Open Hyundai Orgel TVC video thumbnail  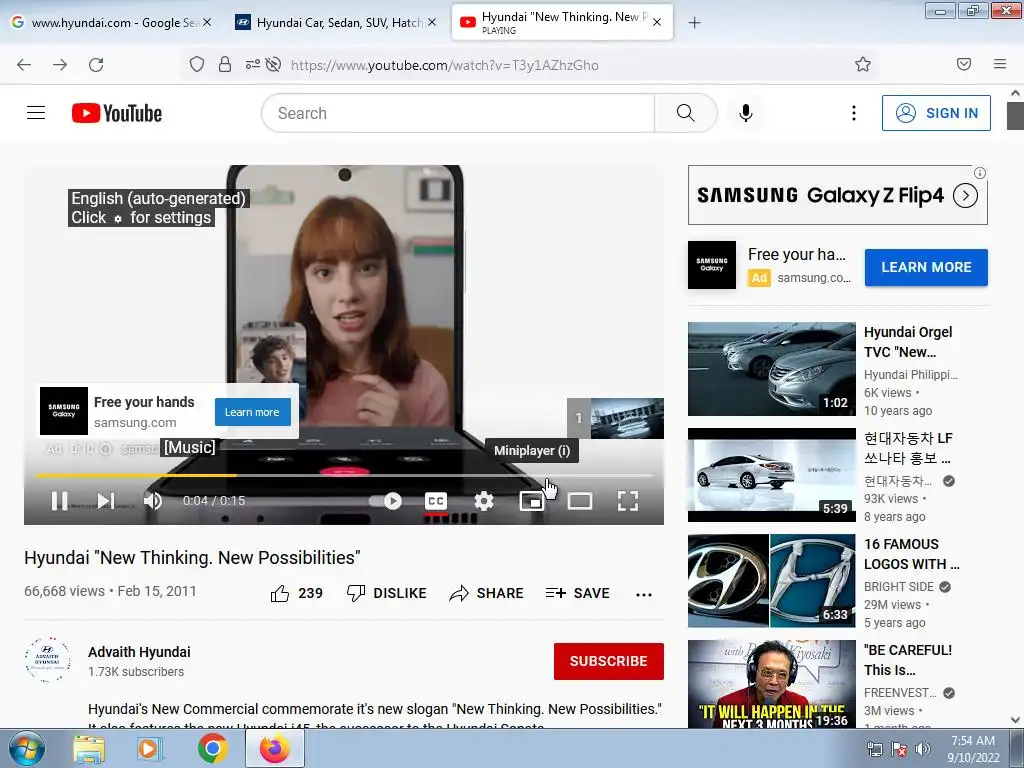pos(771,368)
